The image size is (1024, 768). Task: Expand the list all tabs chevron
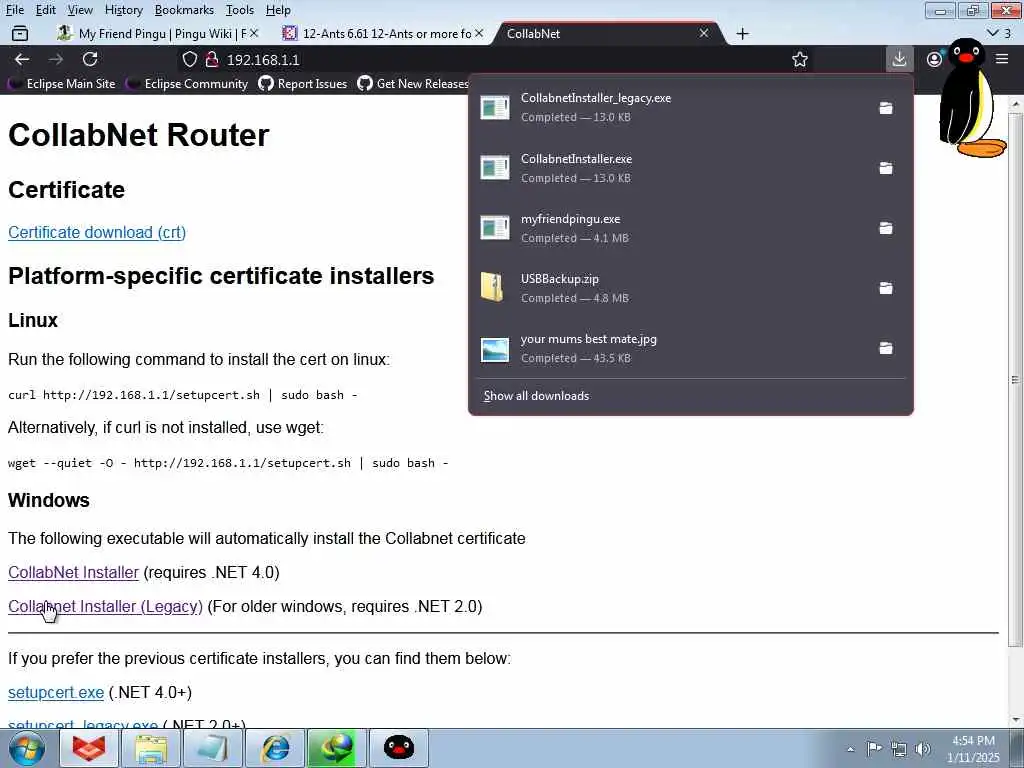993,33
